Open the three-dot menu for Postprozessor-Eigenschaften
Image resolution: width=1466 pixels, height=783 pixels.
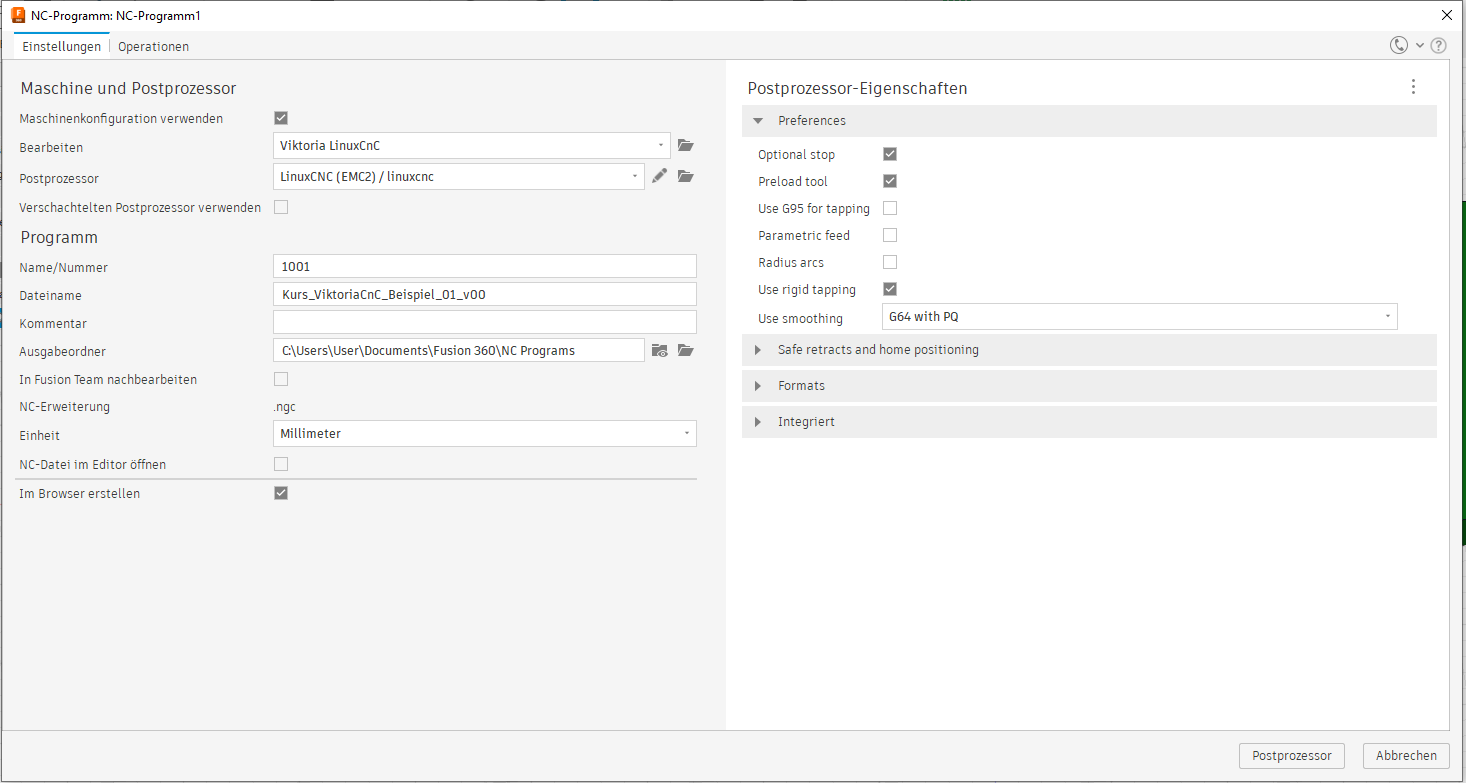click(1413, 87)
